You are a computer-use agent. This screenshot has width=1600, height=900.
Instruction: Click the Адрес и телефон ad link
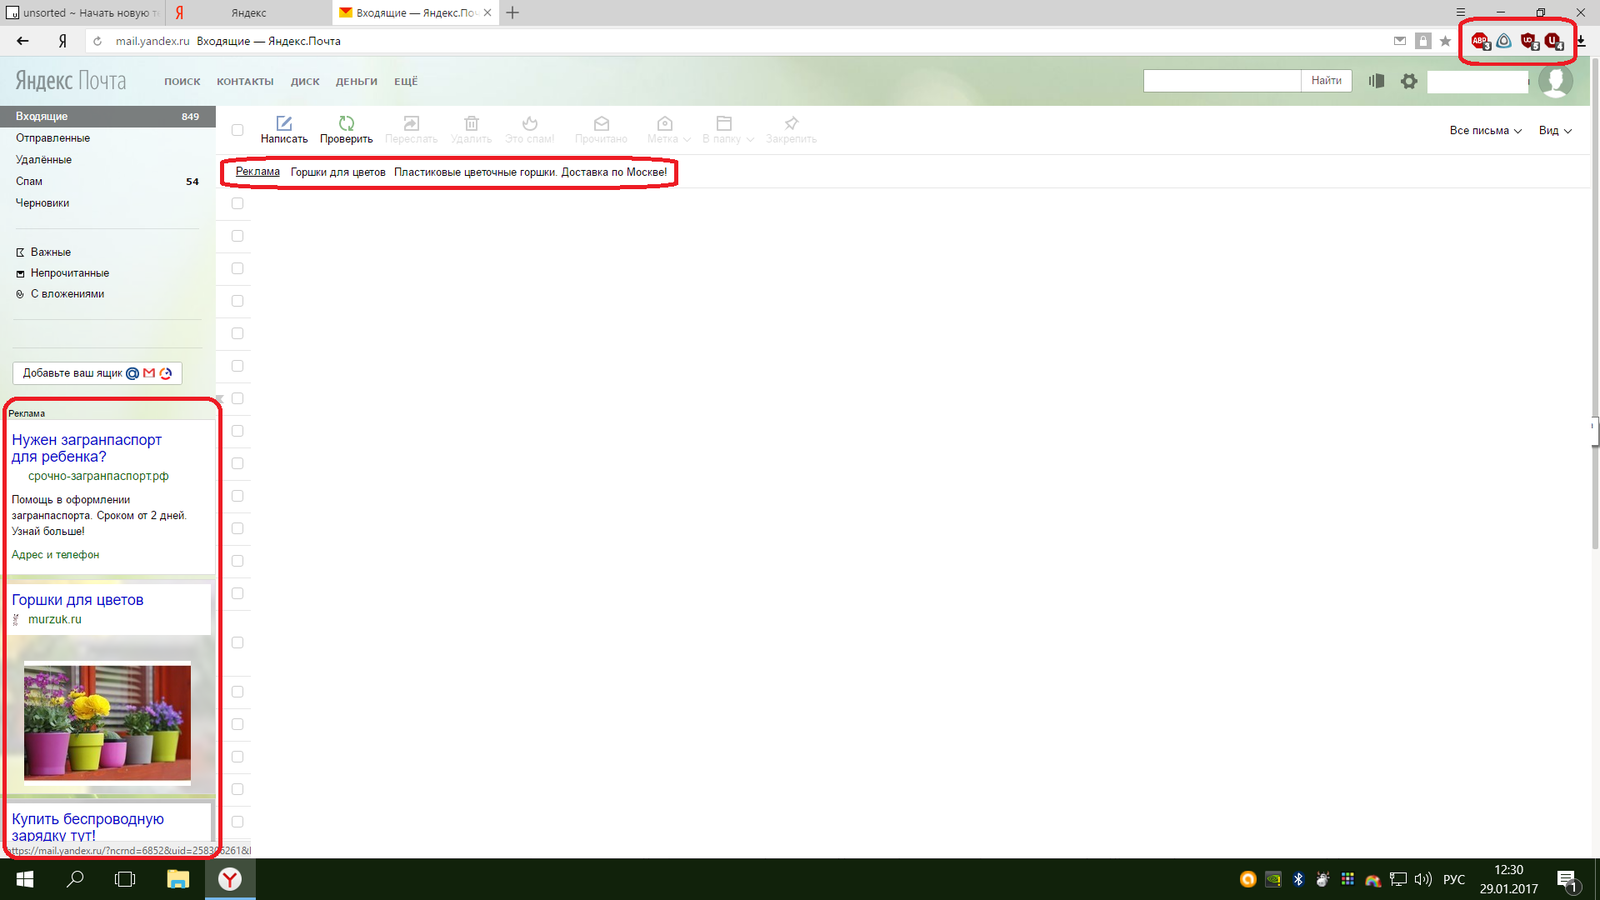[x=55, y=555]
